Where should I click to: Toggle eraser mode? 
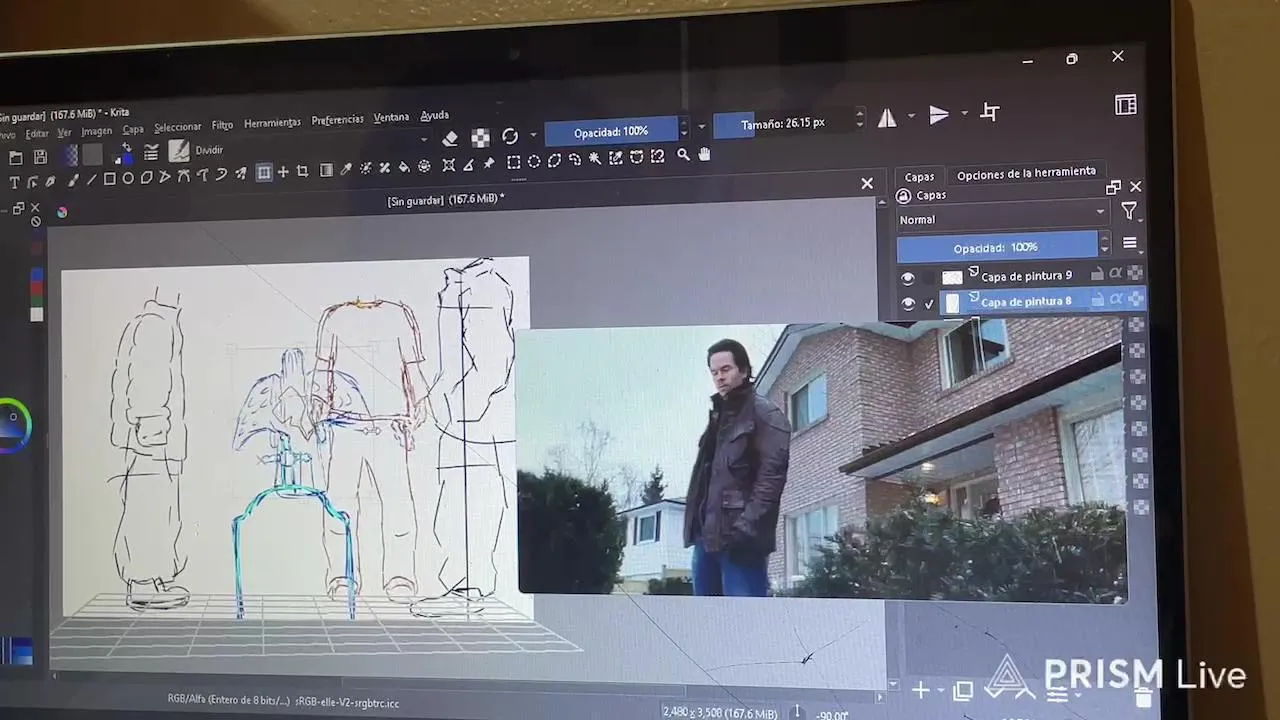450,138
